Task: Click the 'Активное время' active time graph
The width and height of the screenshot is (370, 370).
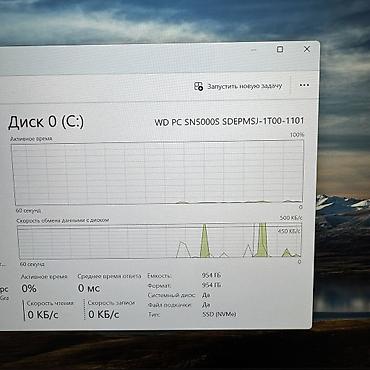Action: pyautogui.click(x=158, y=172)
